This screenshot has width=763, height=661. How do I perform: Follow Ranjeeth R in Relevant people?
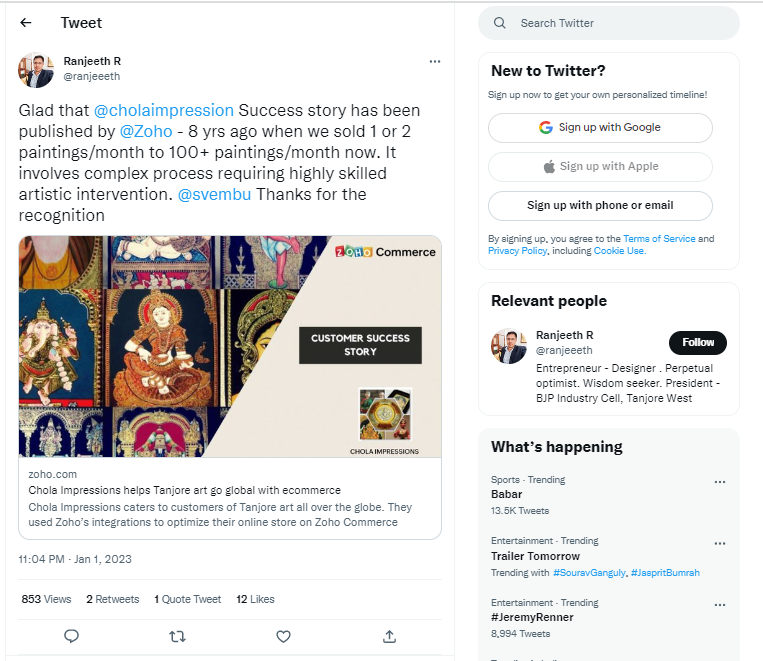click(x=697, y=342)
